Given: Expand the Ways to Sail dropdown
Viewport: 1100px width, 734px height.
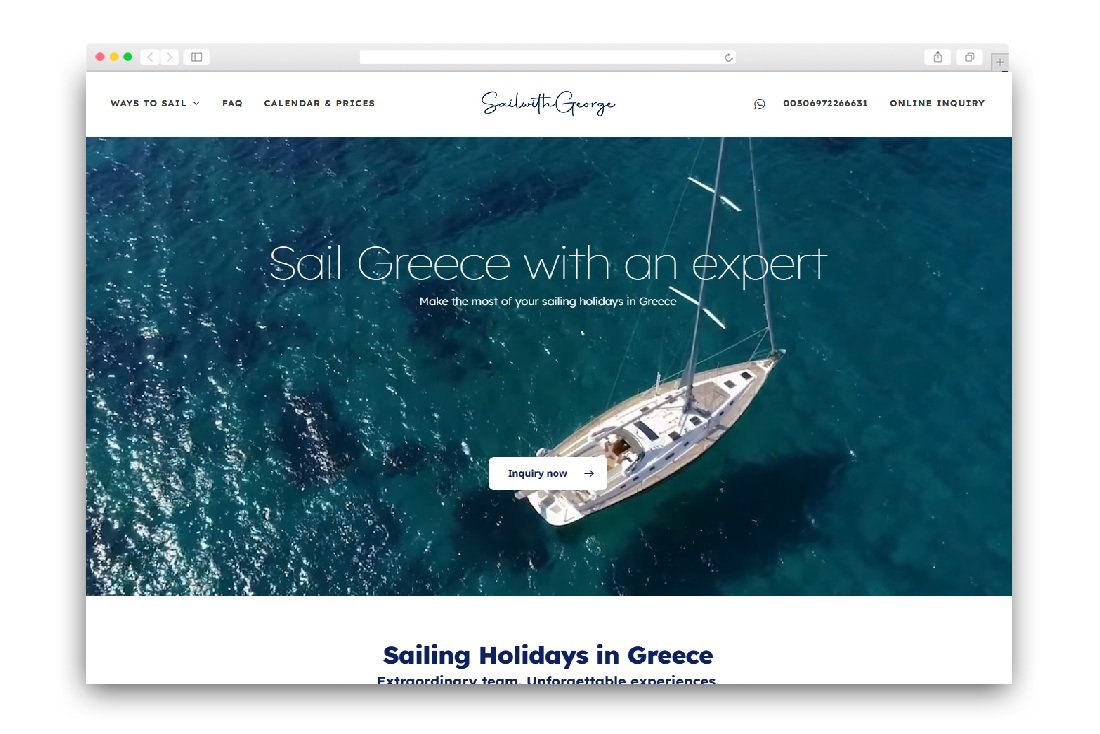Looking at the screenshot, I should pos(155,103).
